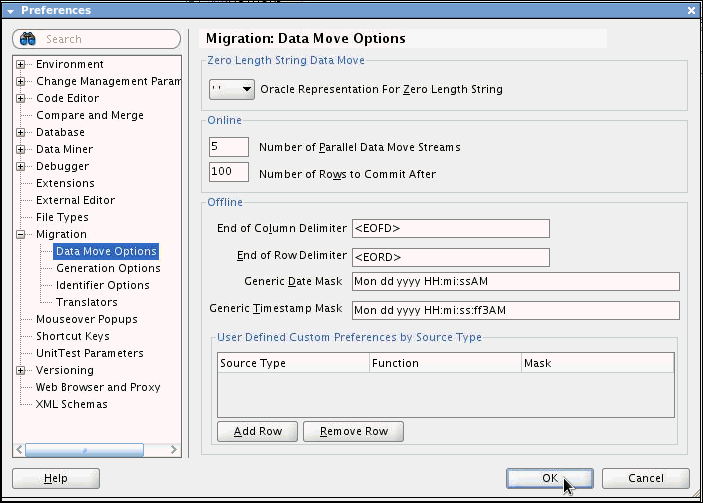The height and width of the screenshot is (503, 703).
Task: Click the Generic Date Mask field
Action: 515,281
